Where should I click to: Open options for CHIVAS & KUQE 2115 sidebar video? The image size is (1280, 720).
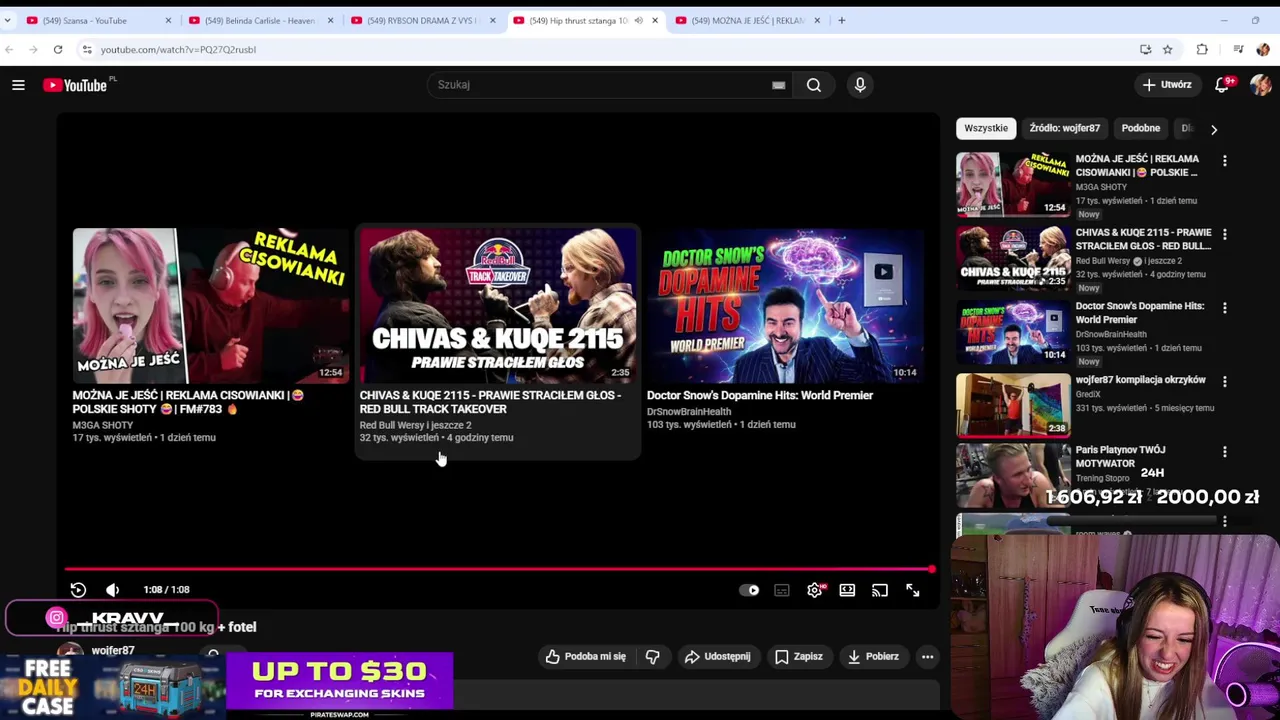tap(1224, 234)
